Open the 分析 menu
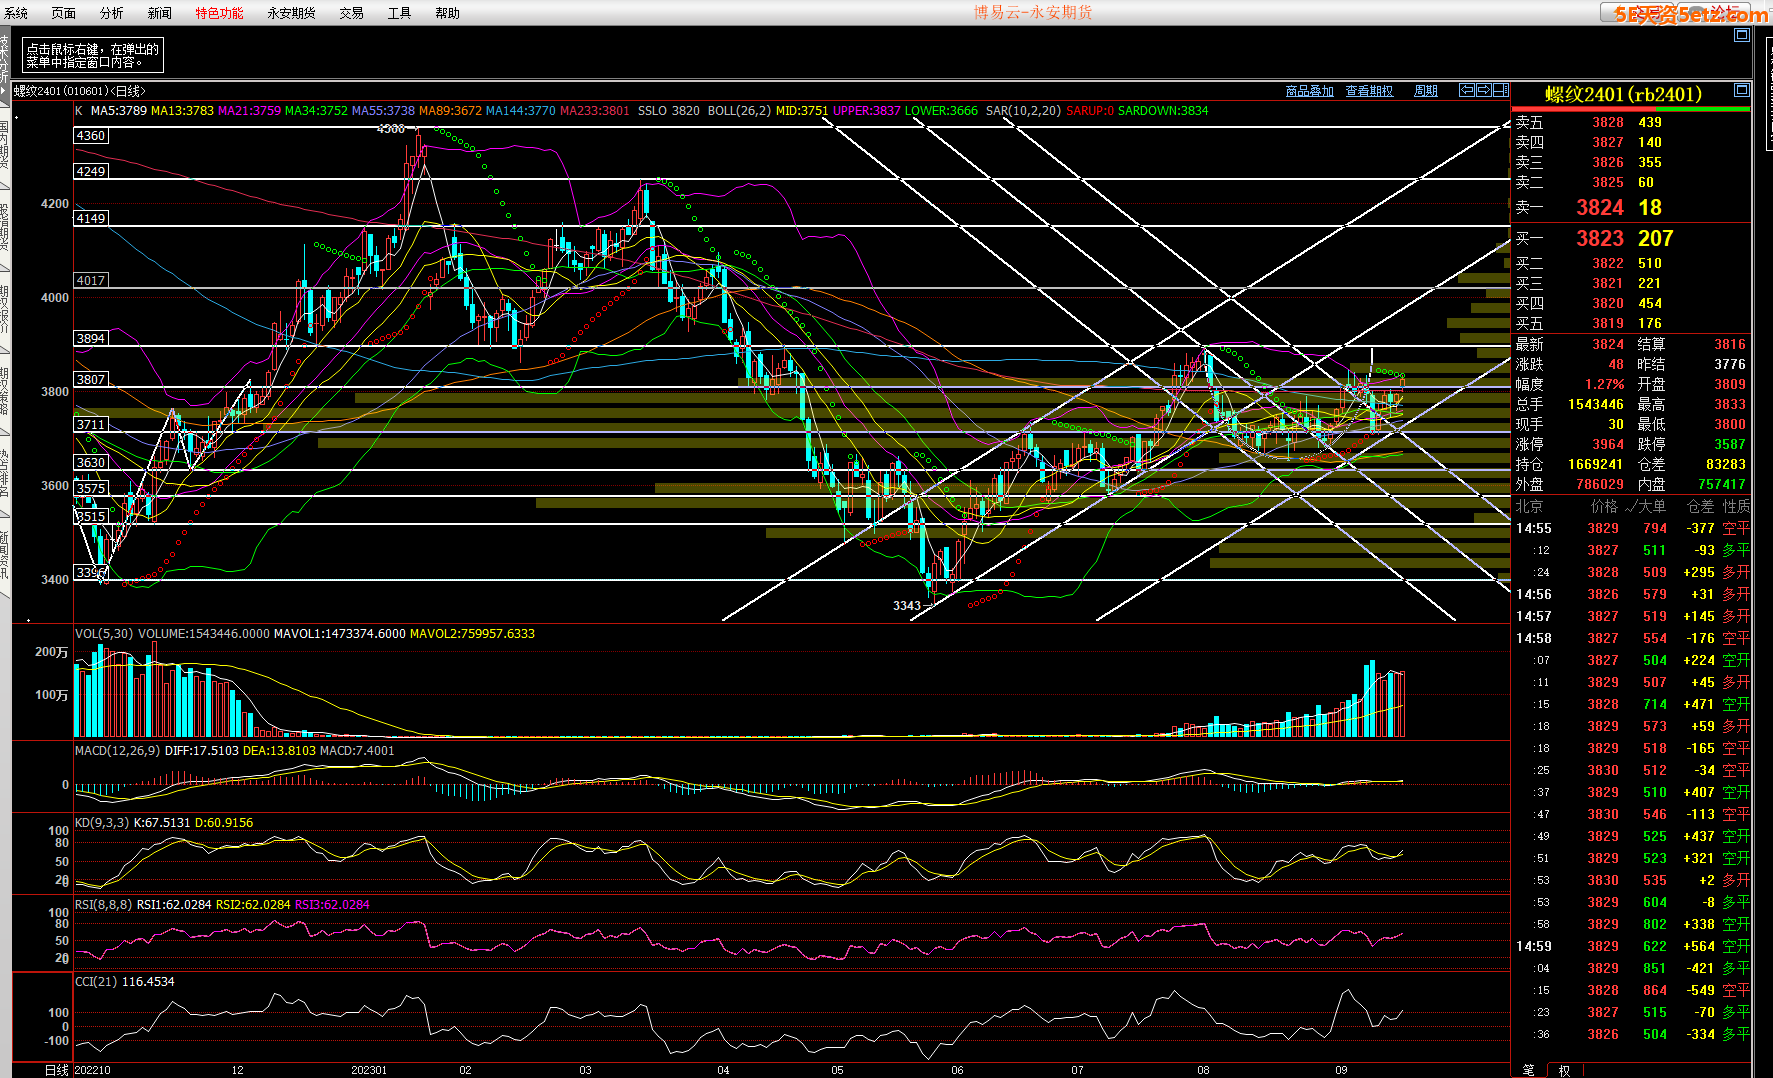This screenshot has height=1078, width=1773. pyautogui.click(x=112, y=13)
